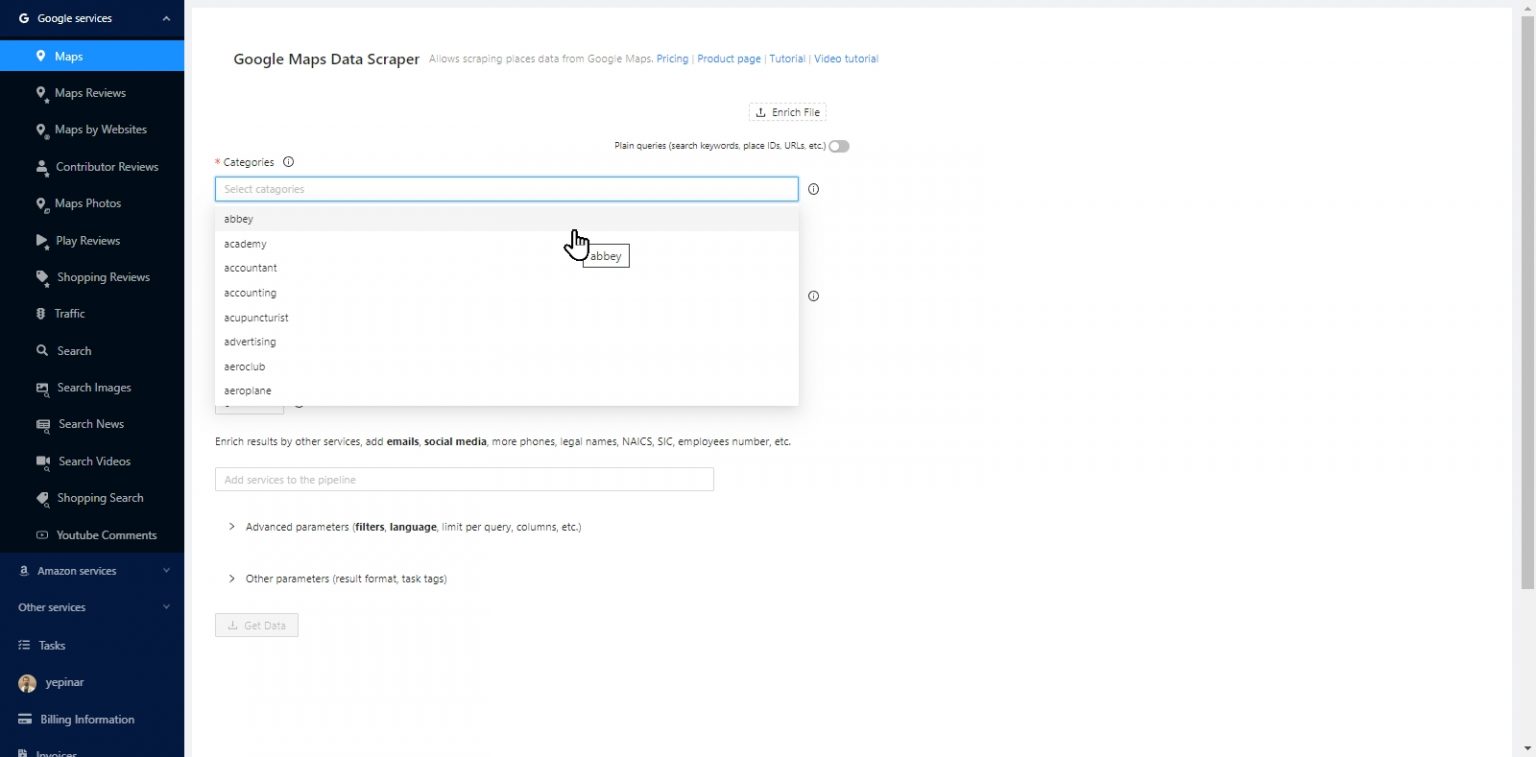The image size is (1536, 757).
Task: Click the Enrich File button
Action: point(788,112)
